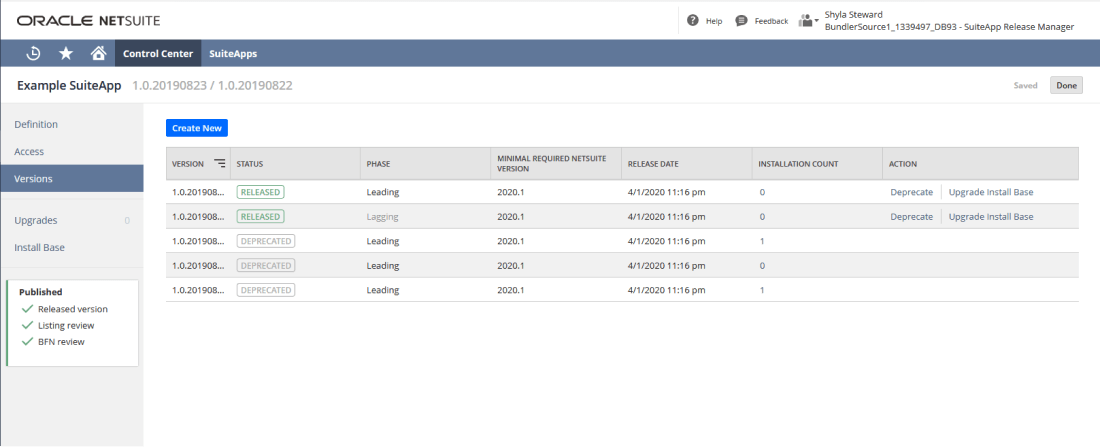1100x447 pixels.
Task: Click the Feedback speech bubble icon
Action: coord(741,21)
